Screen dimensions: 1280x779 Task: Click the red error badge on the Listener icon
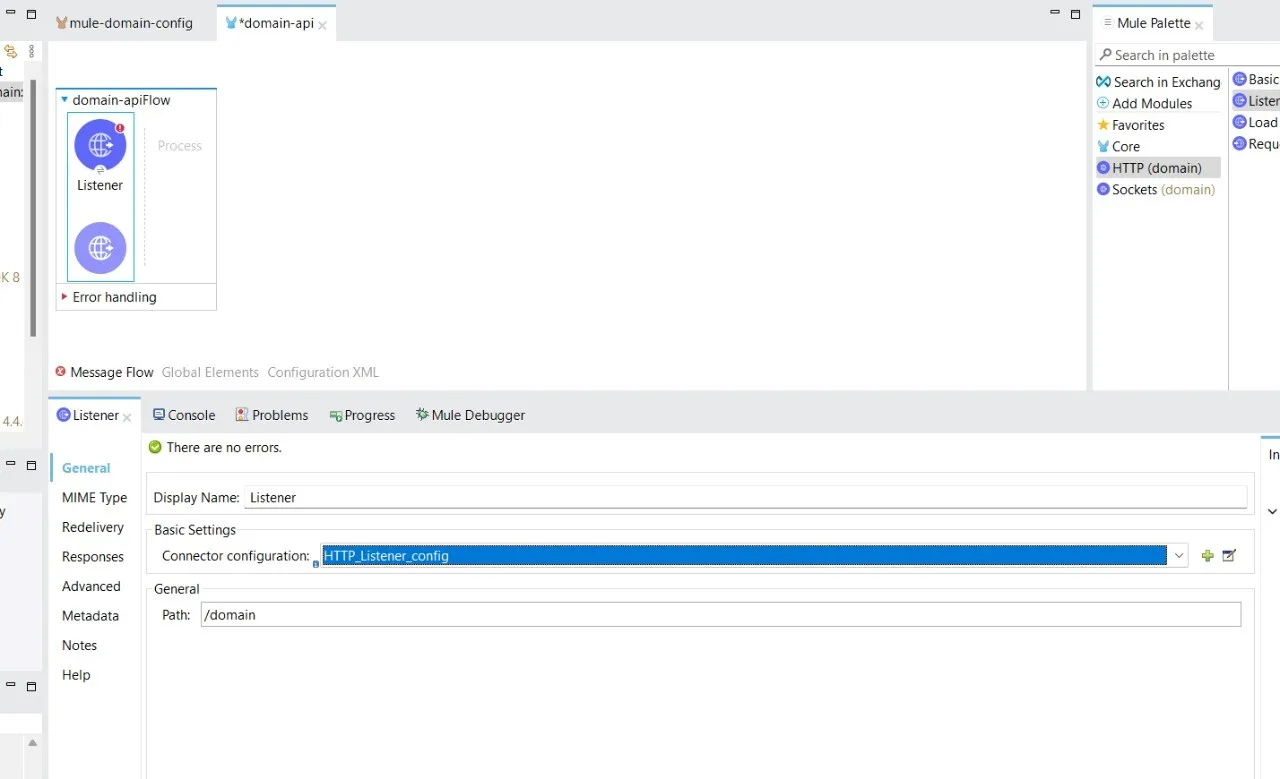click(120, 128)
